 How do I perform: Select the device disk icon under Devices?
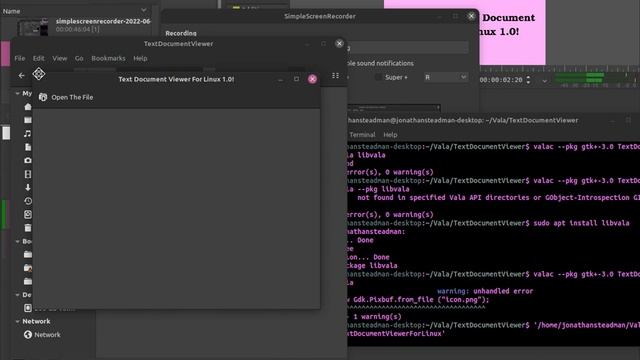(27, 308)
